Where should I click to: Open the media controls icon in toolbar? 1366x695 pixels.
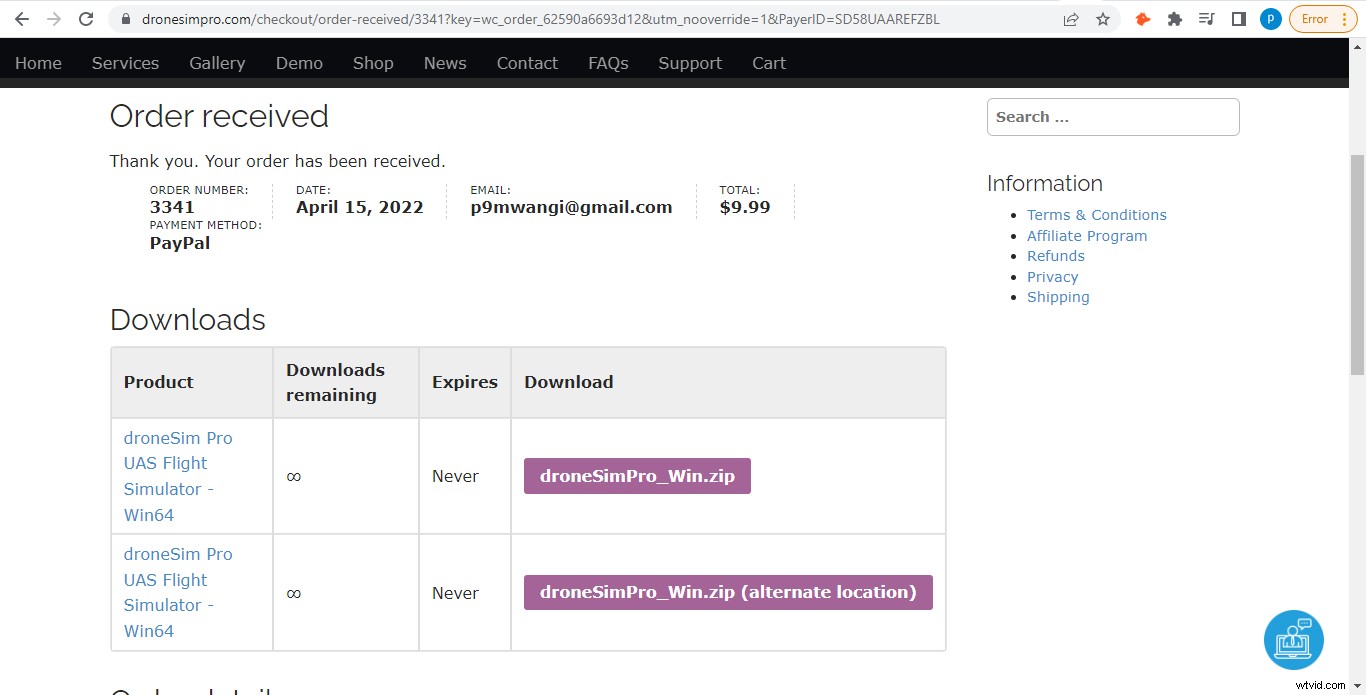1207,19
